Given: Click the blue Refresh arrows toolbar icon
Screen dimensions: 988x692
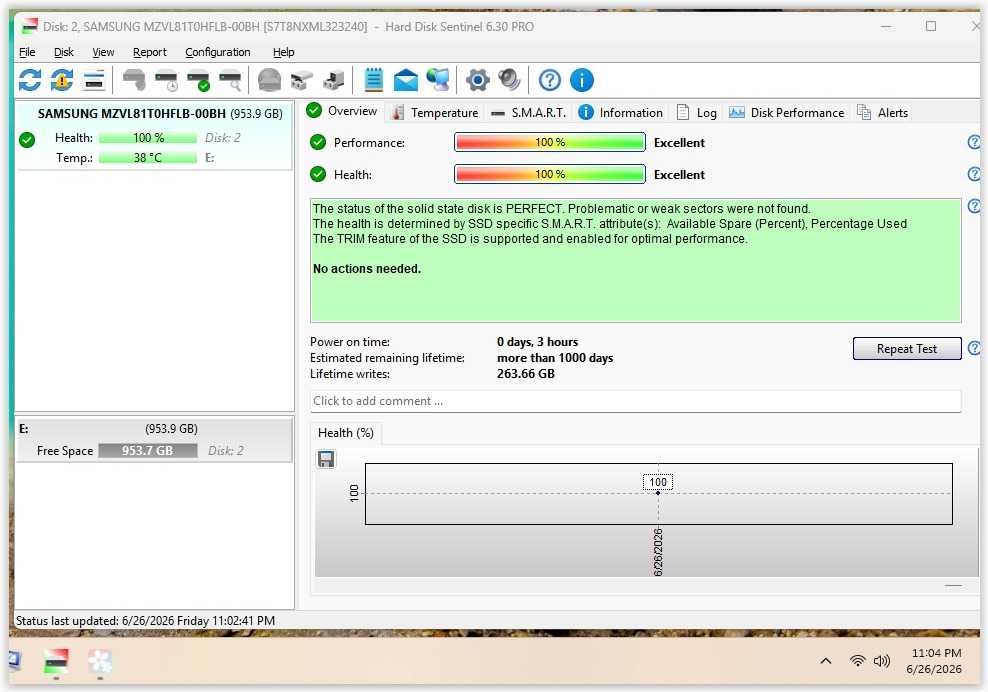Looking at the screenshot, I should click(30, 80).
